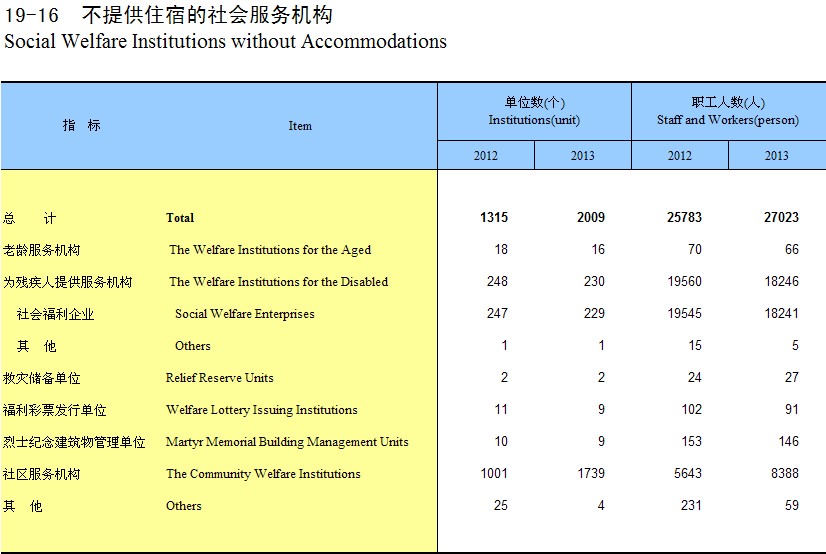Select the total institutions value 1315
826x554 pixels.
494,218
